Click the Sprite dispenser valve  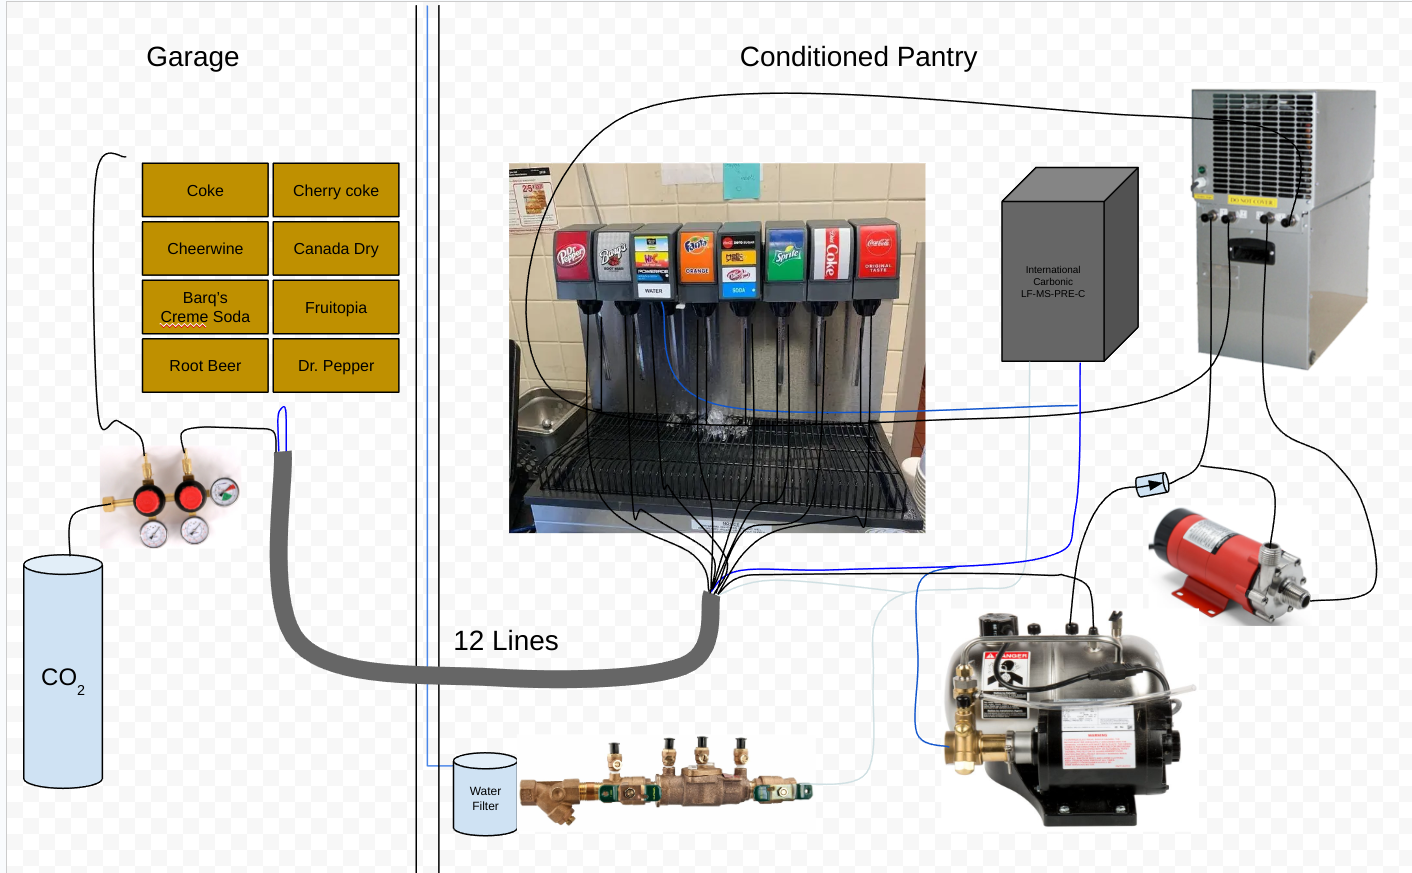[x=786, y=261]
